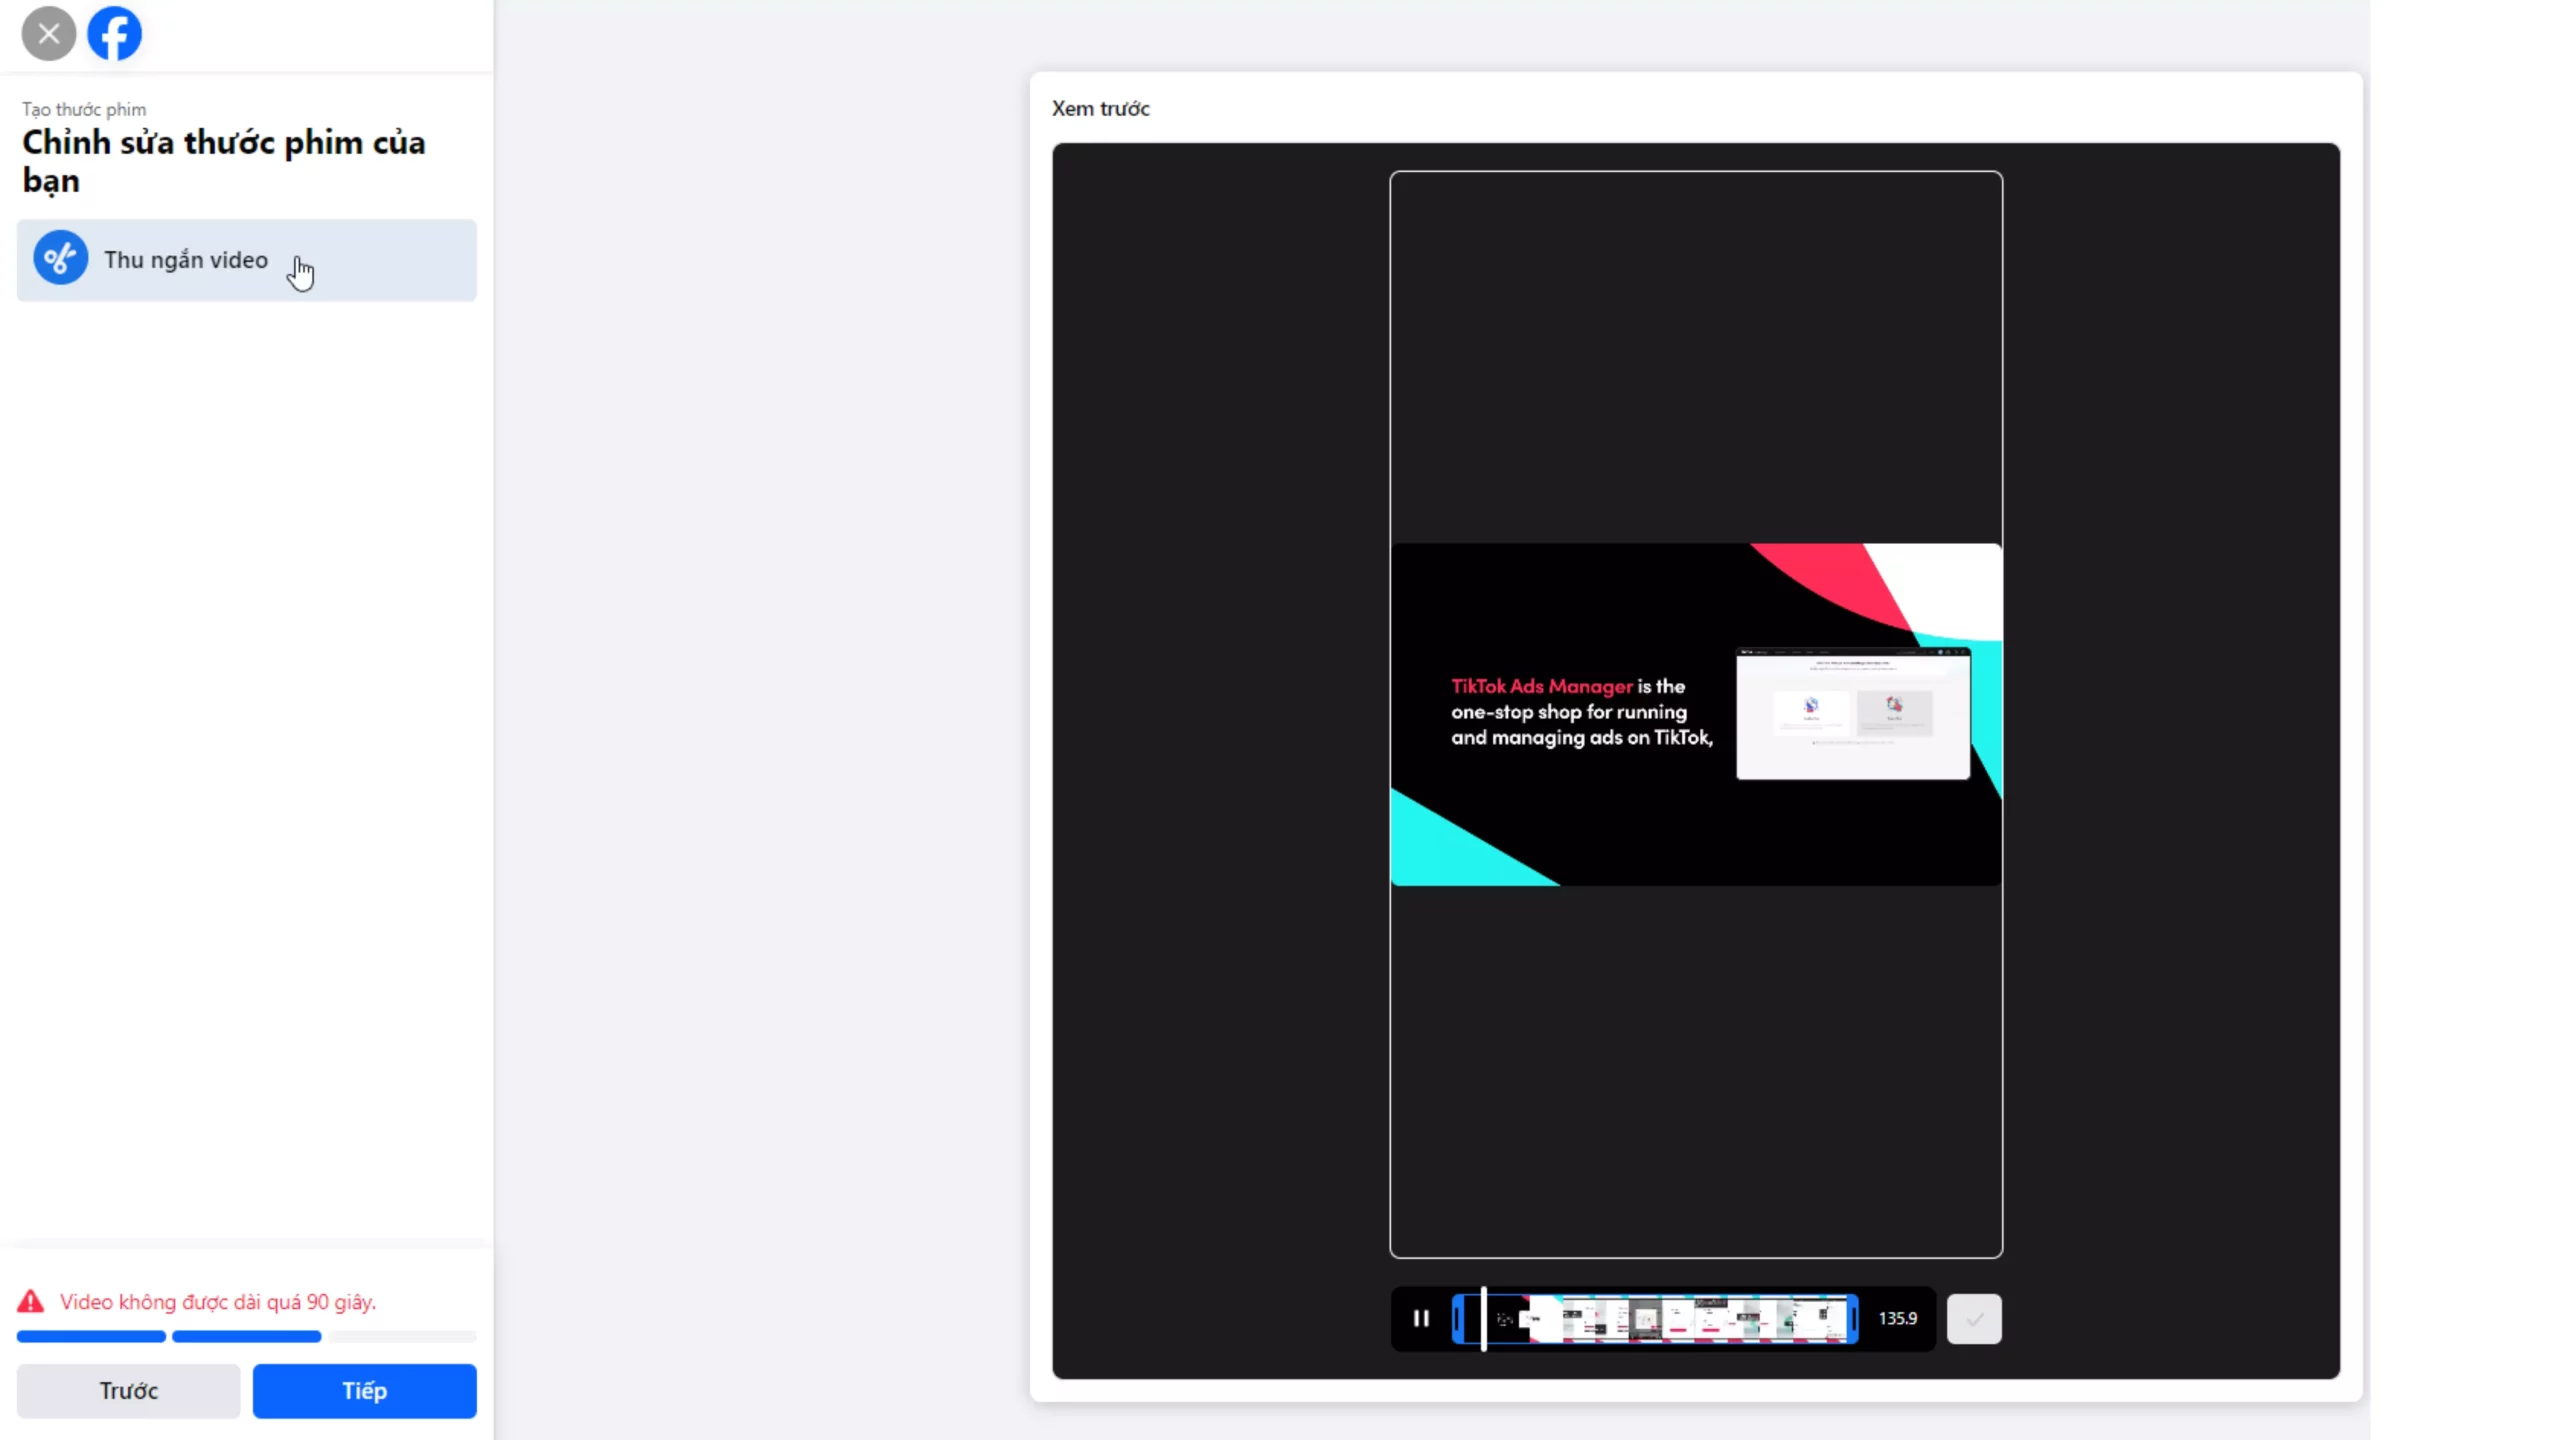The width and height of the screenshot is (2560, 1440).
Task: Click the Xem trước panel heading
Action: (x=1100, y=108)
